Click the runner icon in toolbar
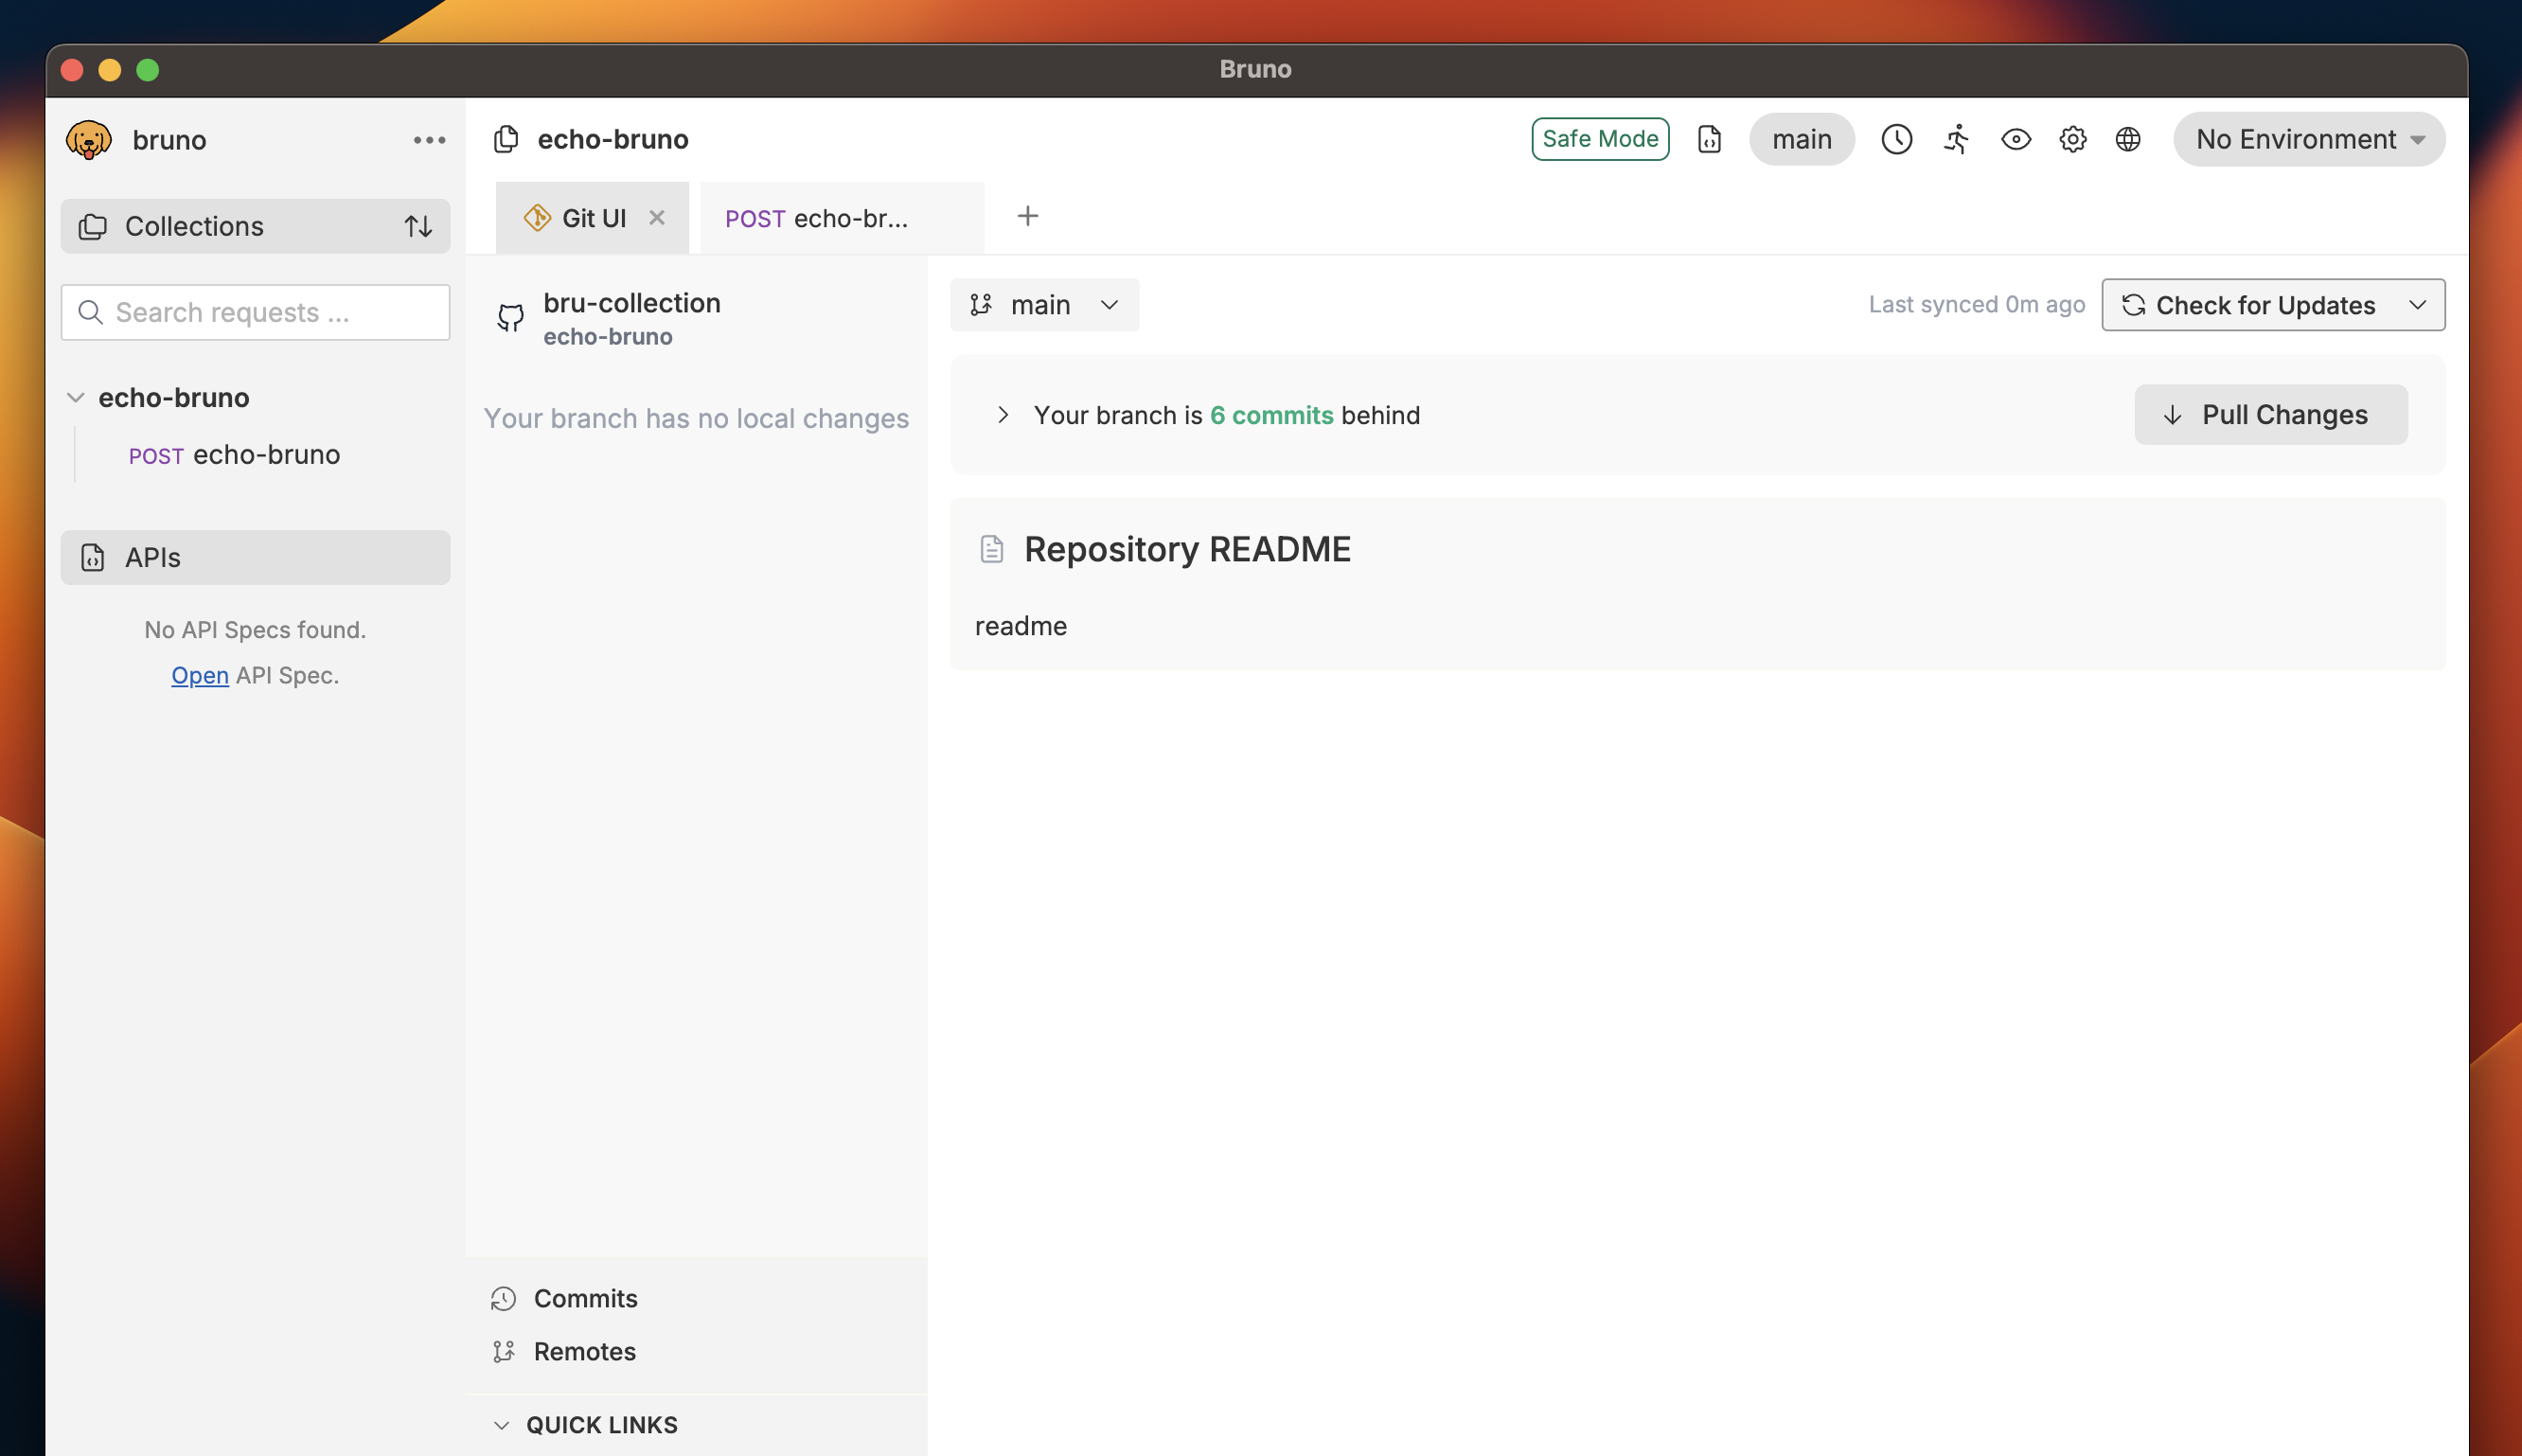Screen dimensions: 2522x1456 pos(1956,139)
